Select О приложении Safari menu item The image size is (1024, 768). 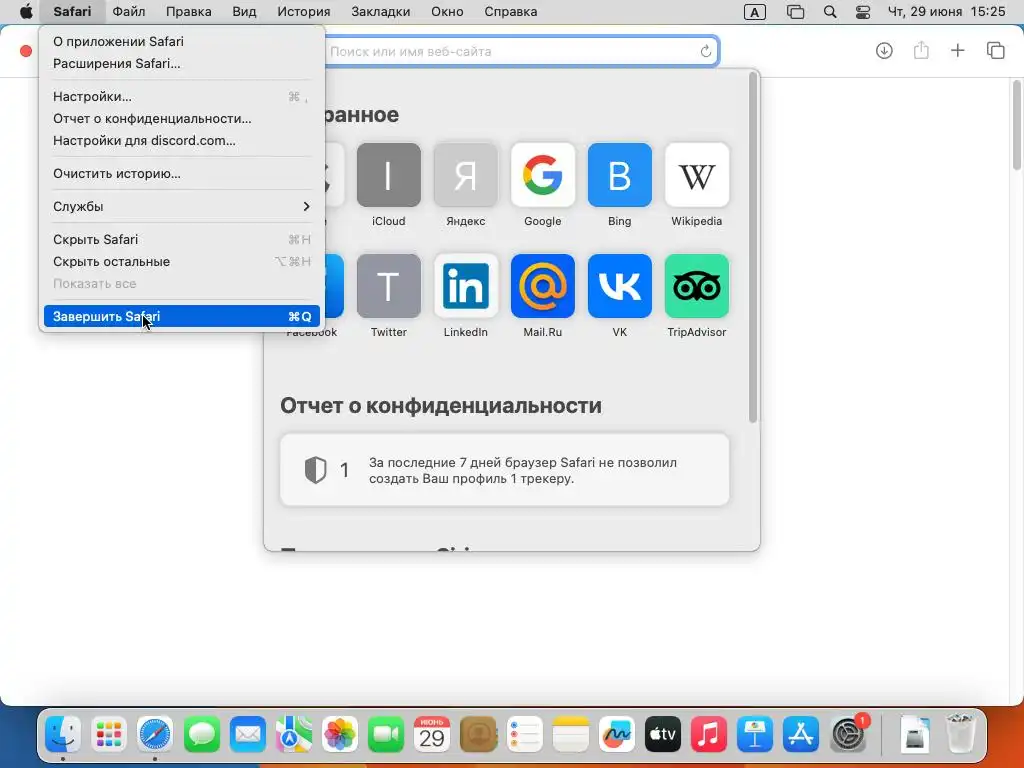(182, 41)
